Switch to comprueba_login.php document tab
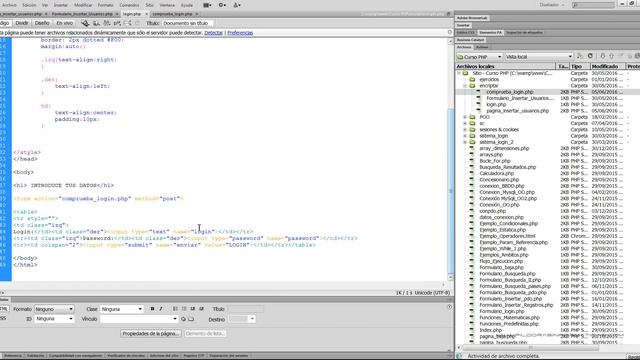Image resolution: width=640 pixels, height=360 pixels. tap(172, 14)
